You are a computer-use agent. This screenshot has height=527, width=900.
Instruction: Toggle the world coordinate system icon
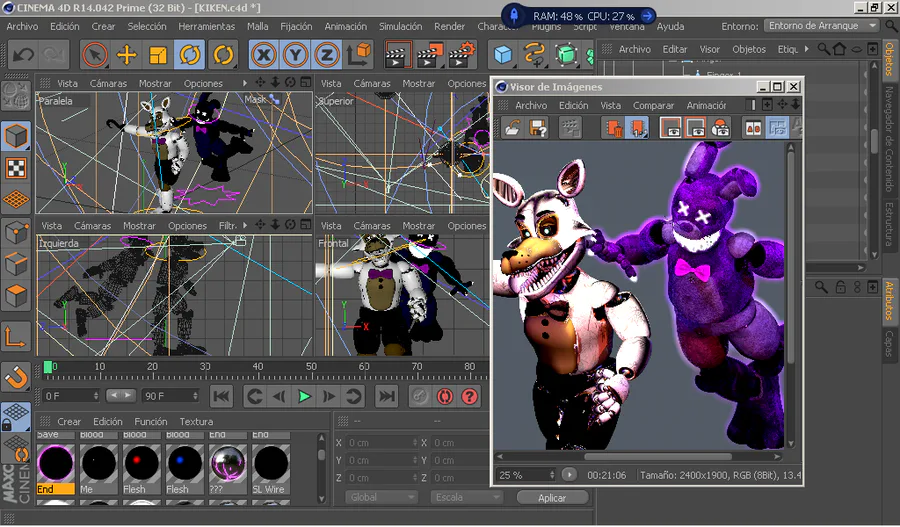tap(359, 55)
